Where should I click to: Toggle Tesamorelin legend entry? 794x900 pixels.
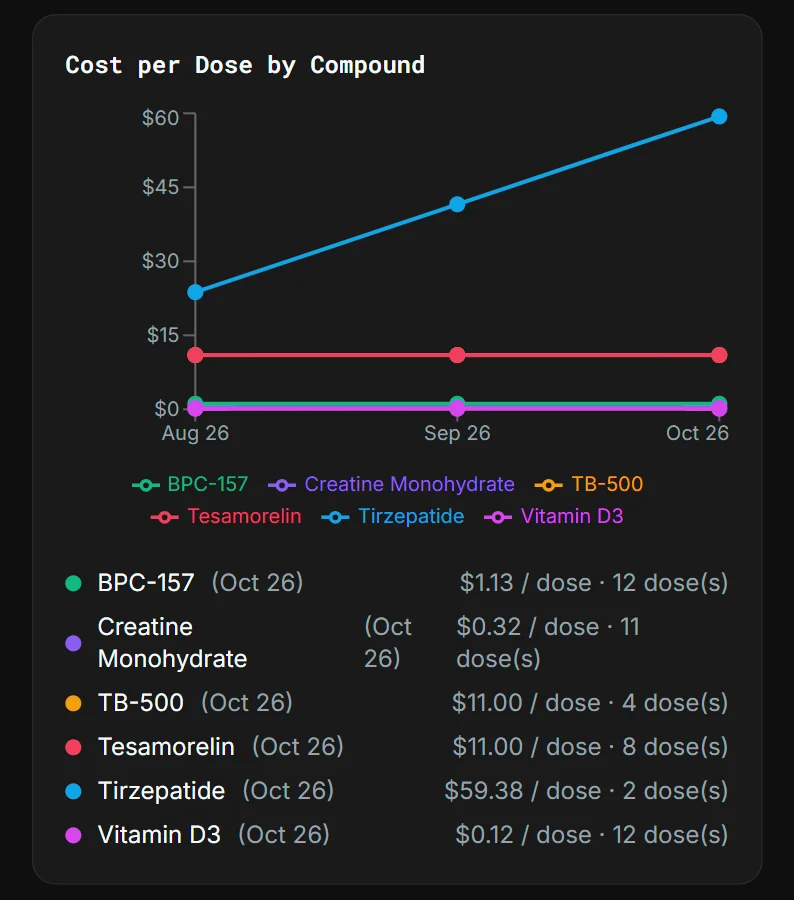(x=226, y=517)
